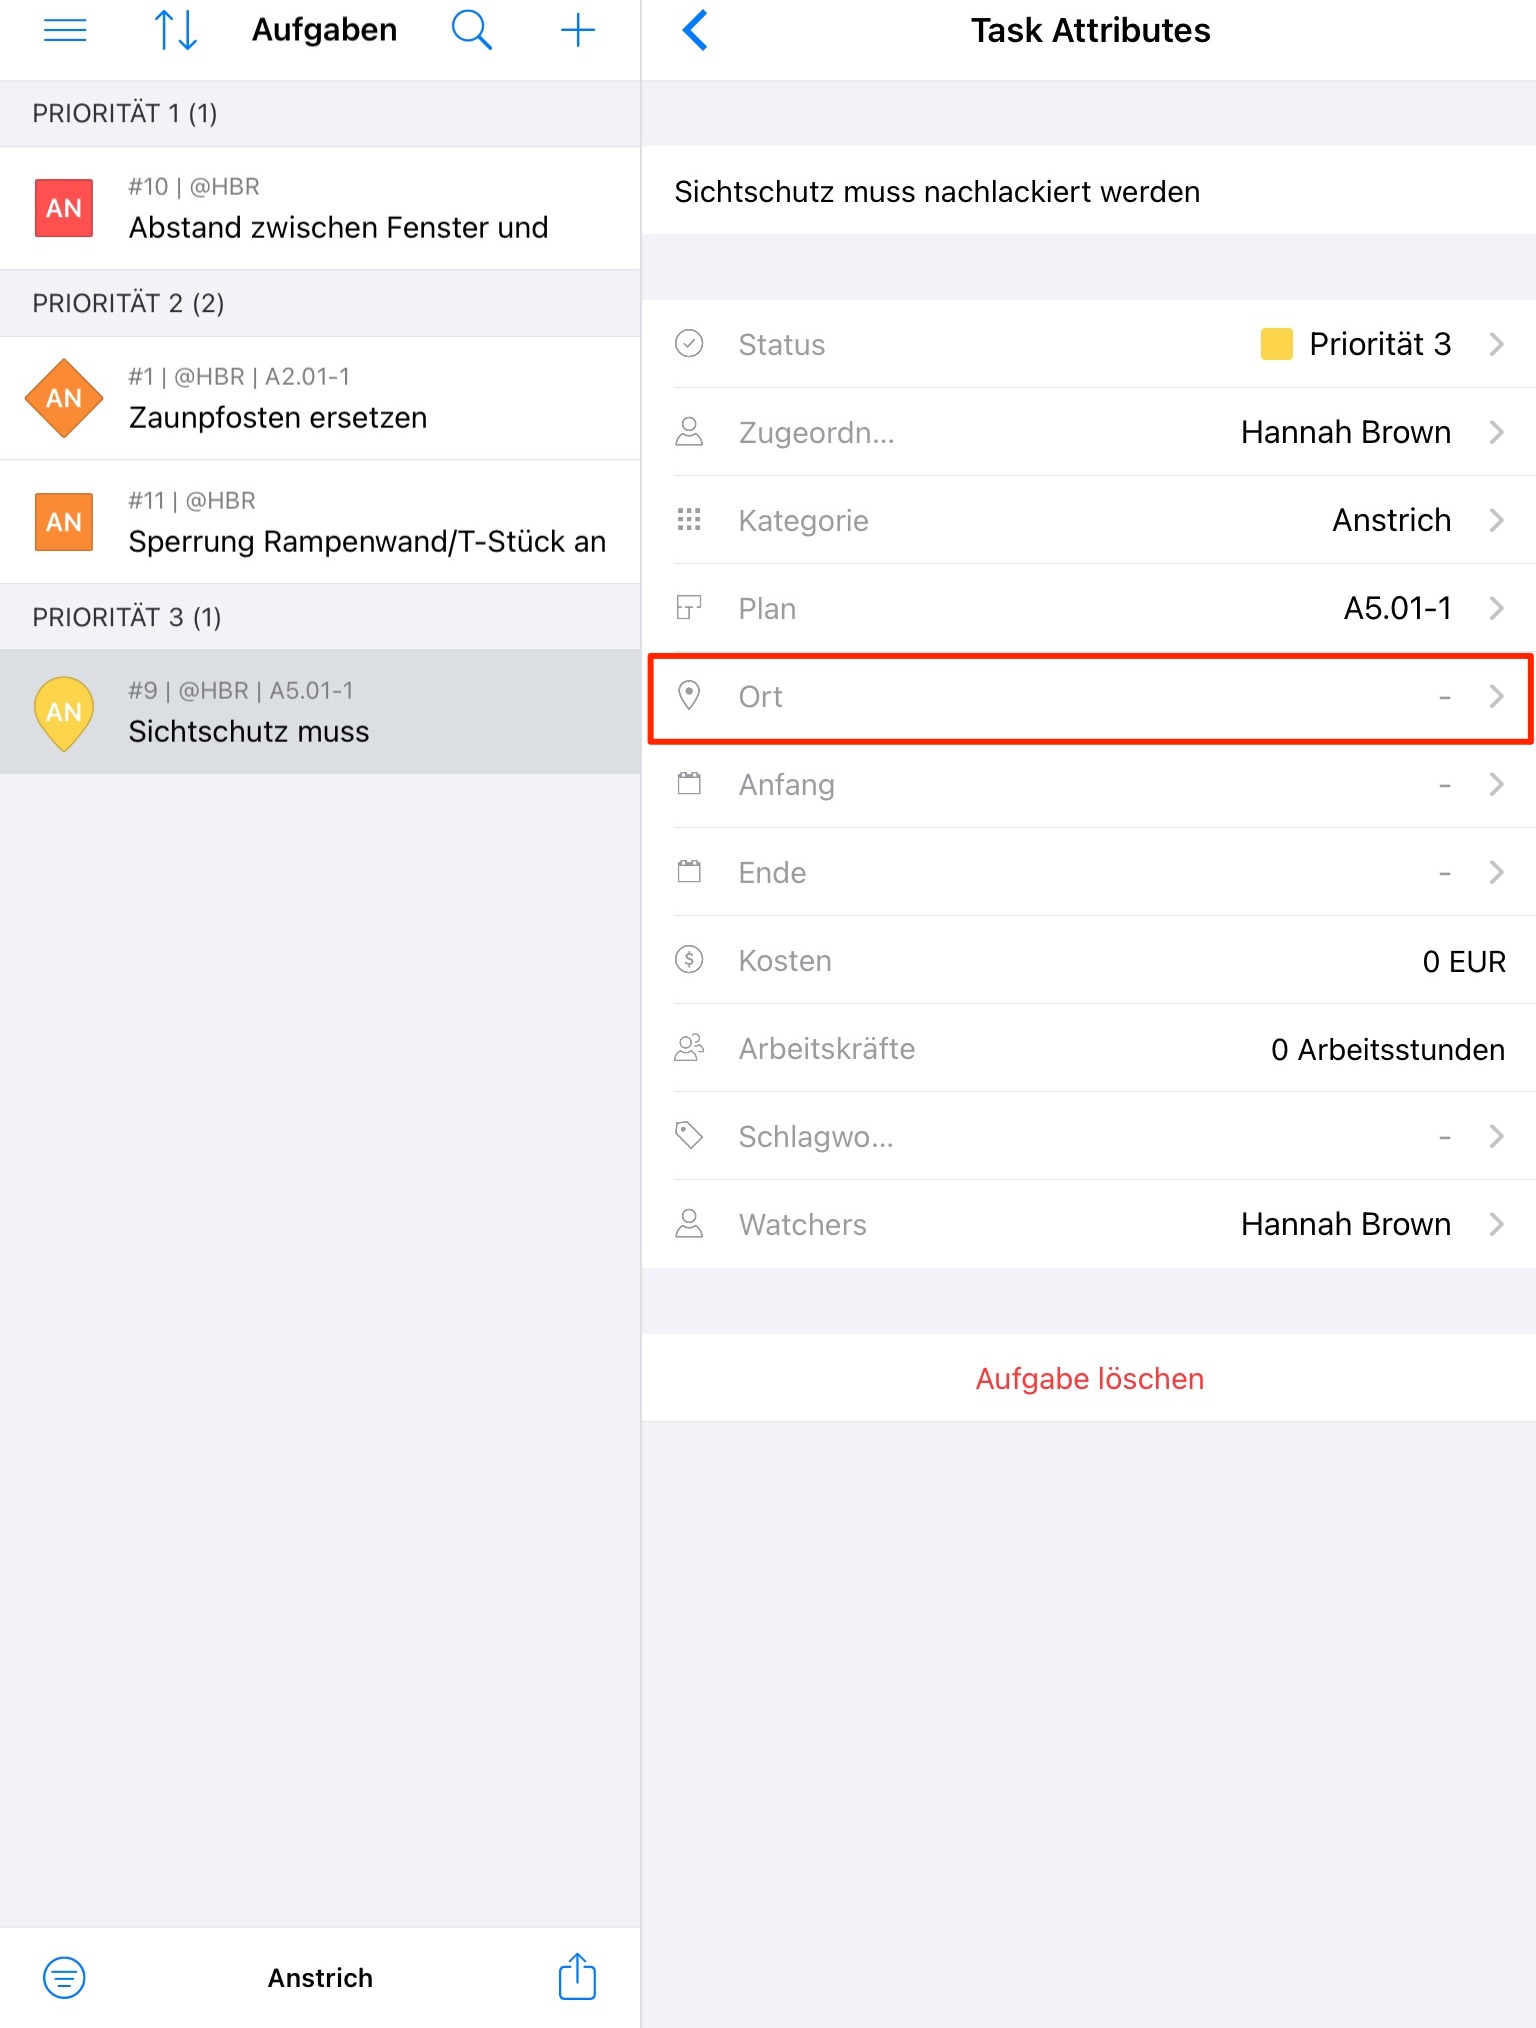1536x2028 pixels.
Task: Open the filter icon in bottom bar
Action: [65, 1977]
